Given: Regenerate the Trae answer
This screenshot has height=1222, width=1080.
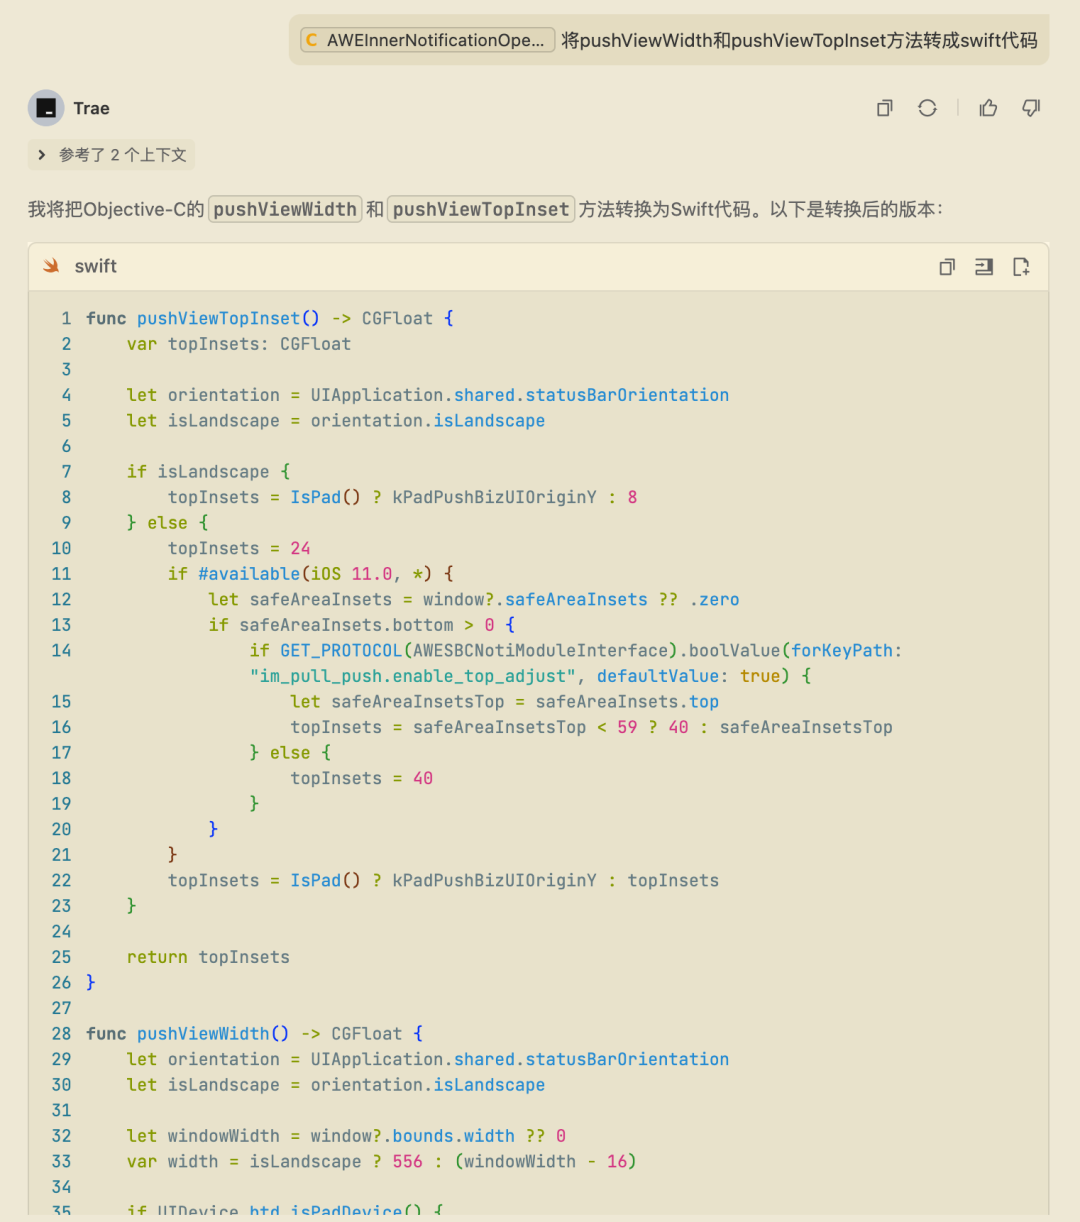Looking at the screenshot, I should point(927,108).
